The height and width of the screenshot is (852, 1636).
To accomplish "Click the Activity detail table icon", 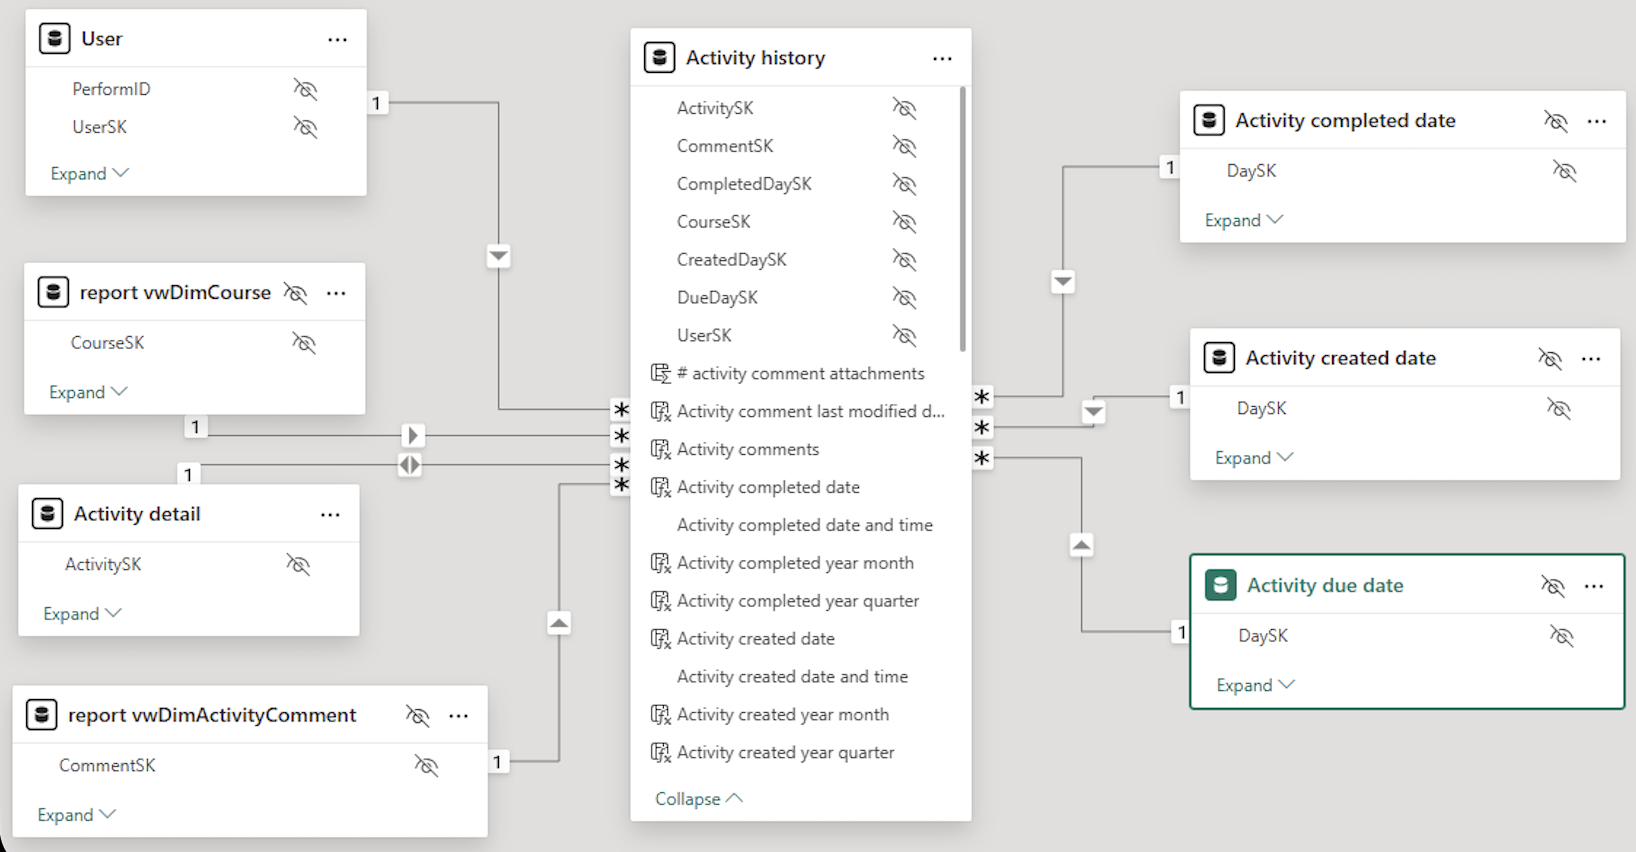I will pos(47,514).
